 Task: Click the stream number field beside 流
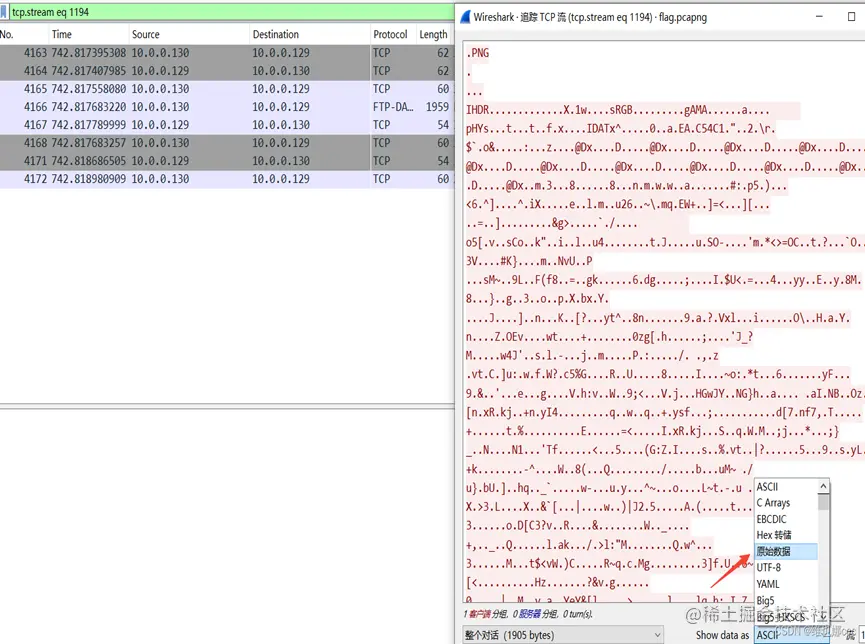pyautogui.click(x=862, y=635)
